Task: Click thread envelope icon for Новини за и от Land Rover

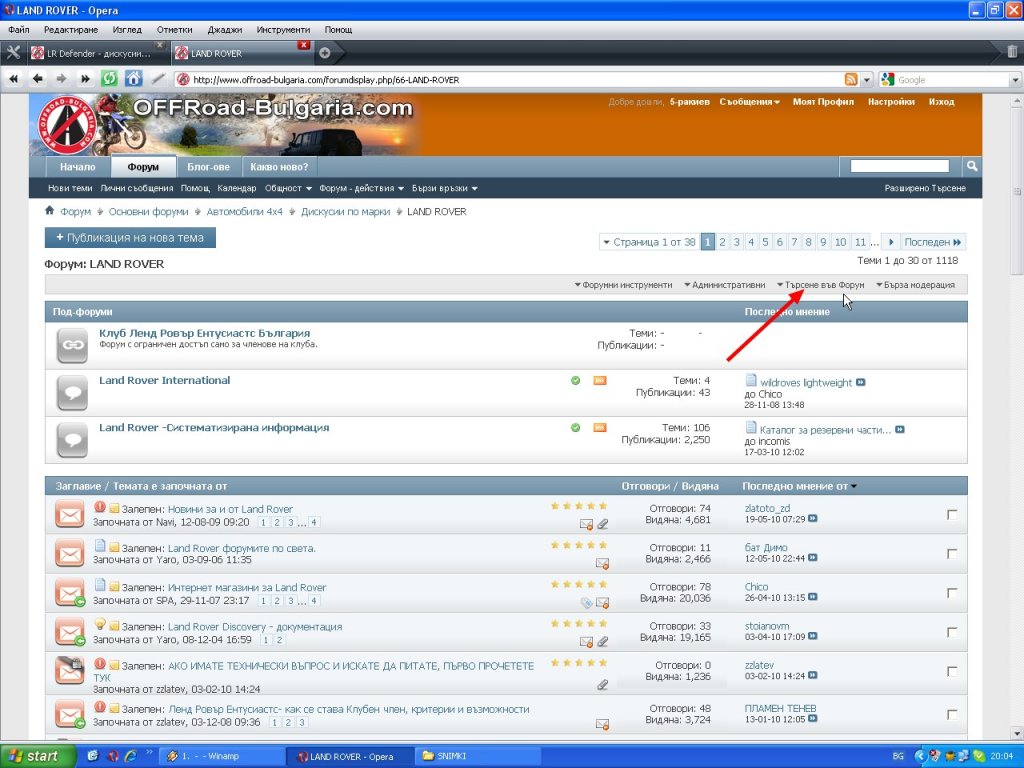Action: tap(69, 515)
